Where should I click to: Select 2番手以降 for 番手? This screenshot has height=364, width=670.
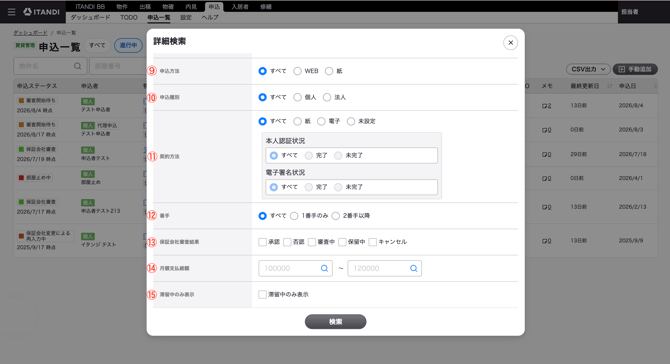335,216
